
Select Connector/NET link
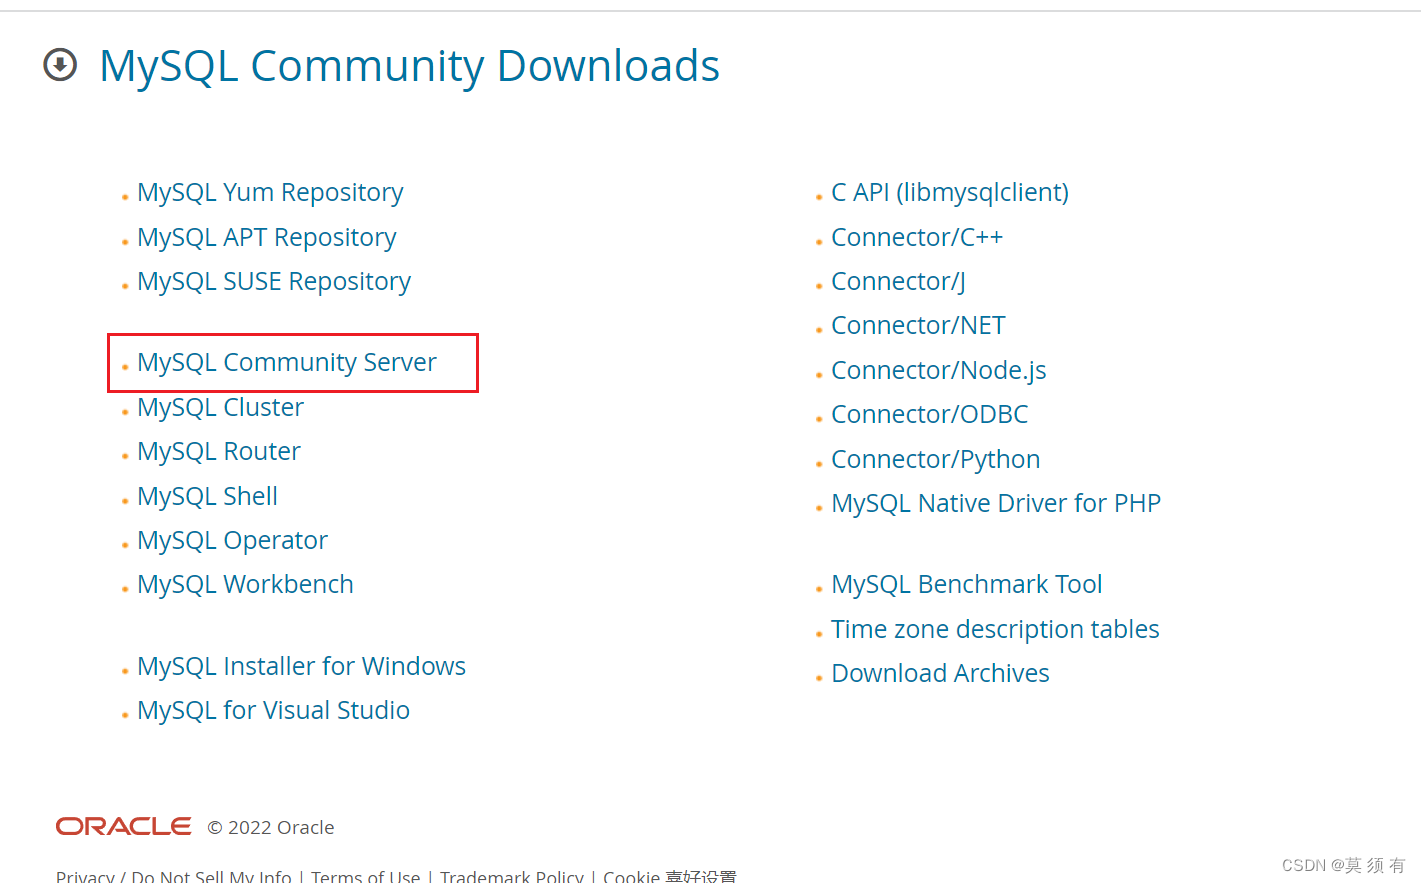click(918, 325)
